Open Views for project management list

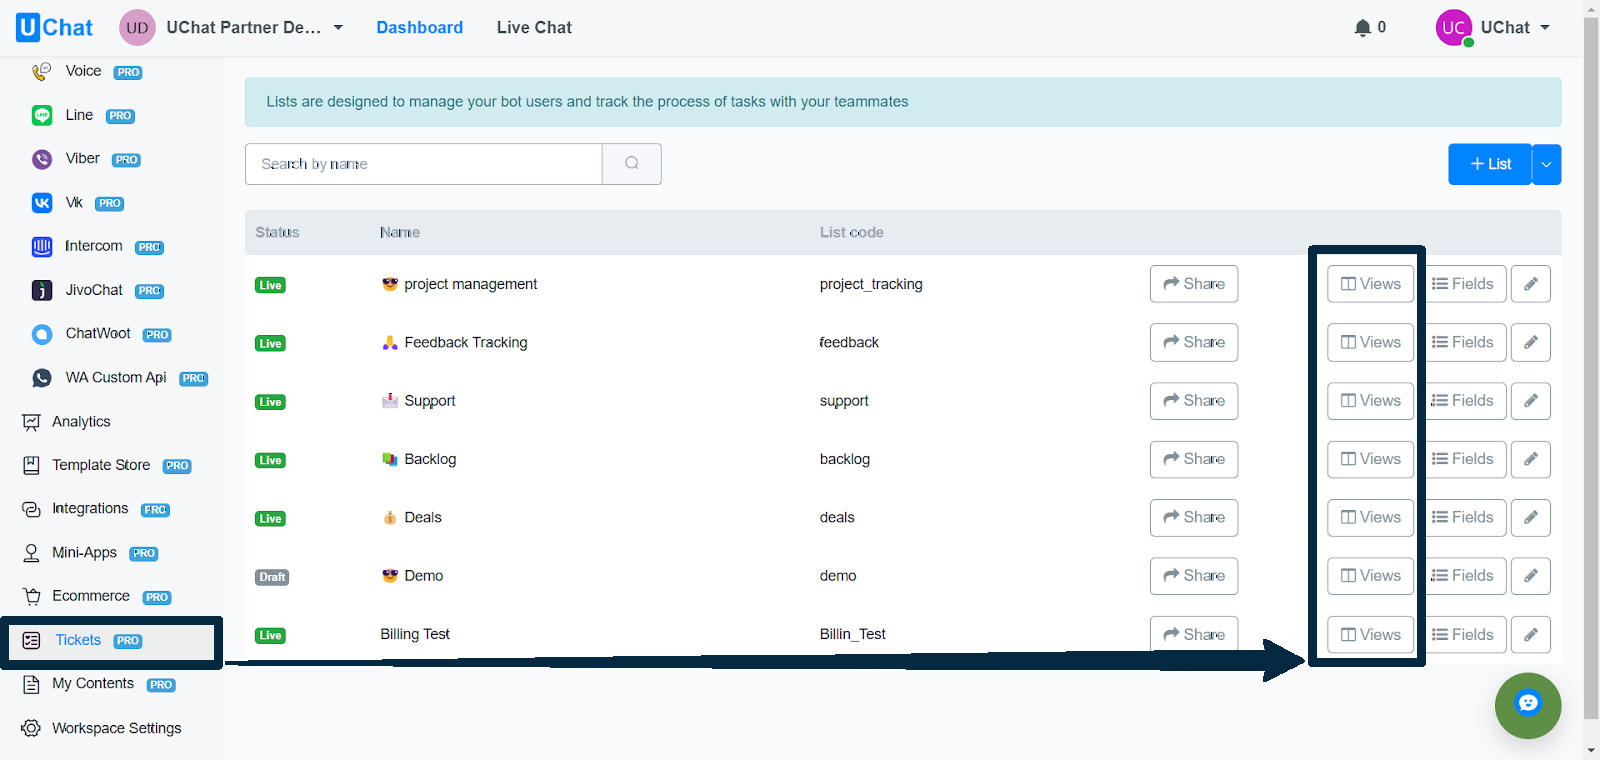point(1371,284)
